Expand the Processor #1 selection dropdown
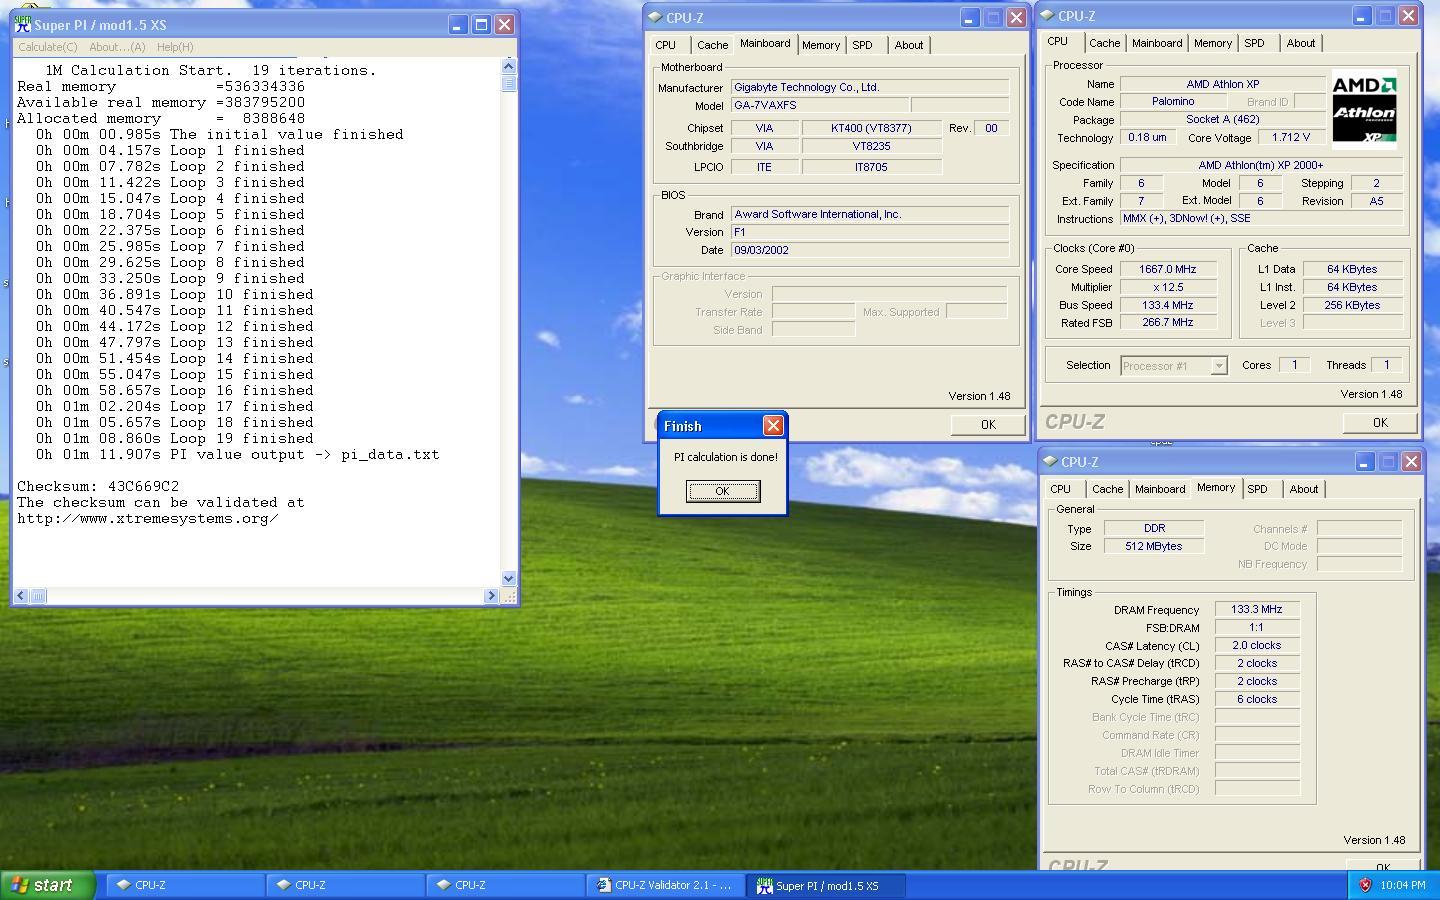 1218,366
